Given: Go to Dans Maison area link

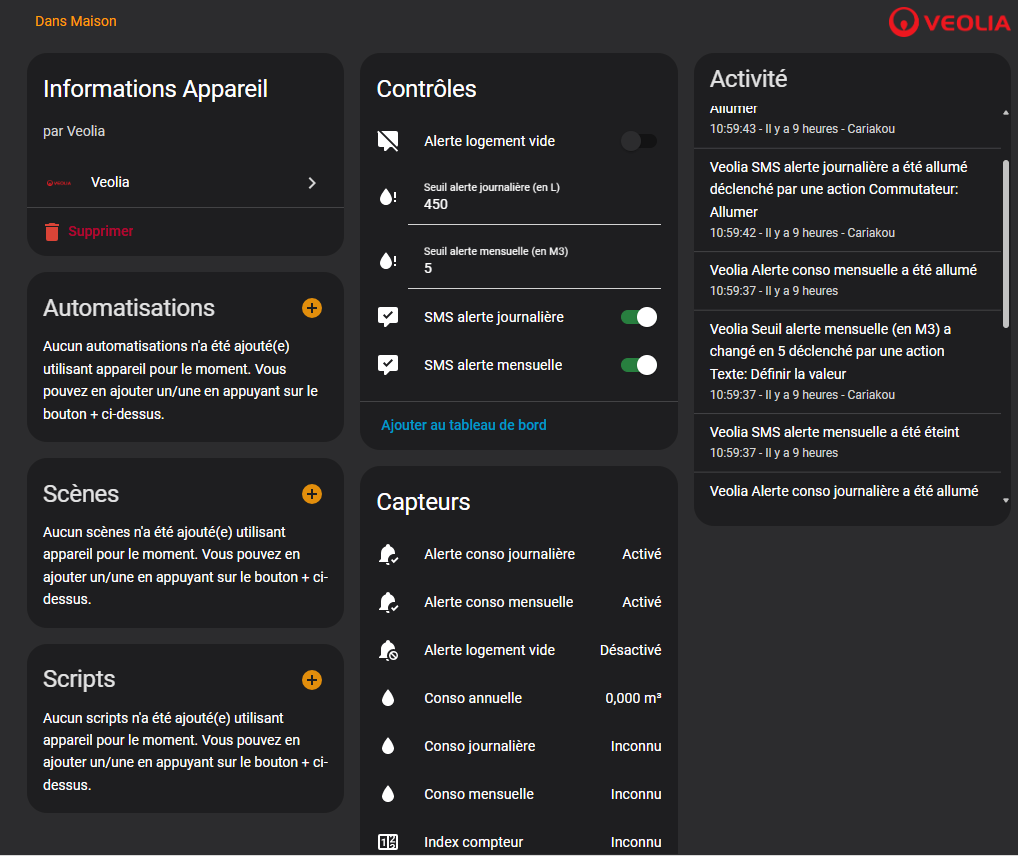Looking at the screenshot, I should 76,21.
